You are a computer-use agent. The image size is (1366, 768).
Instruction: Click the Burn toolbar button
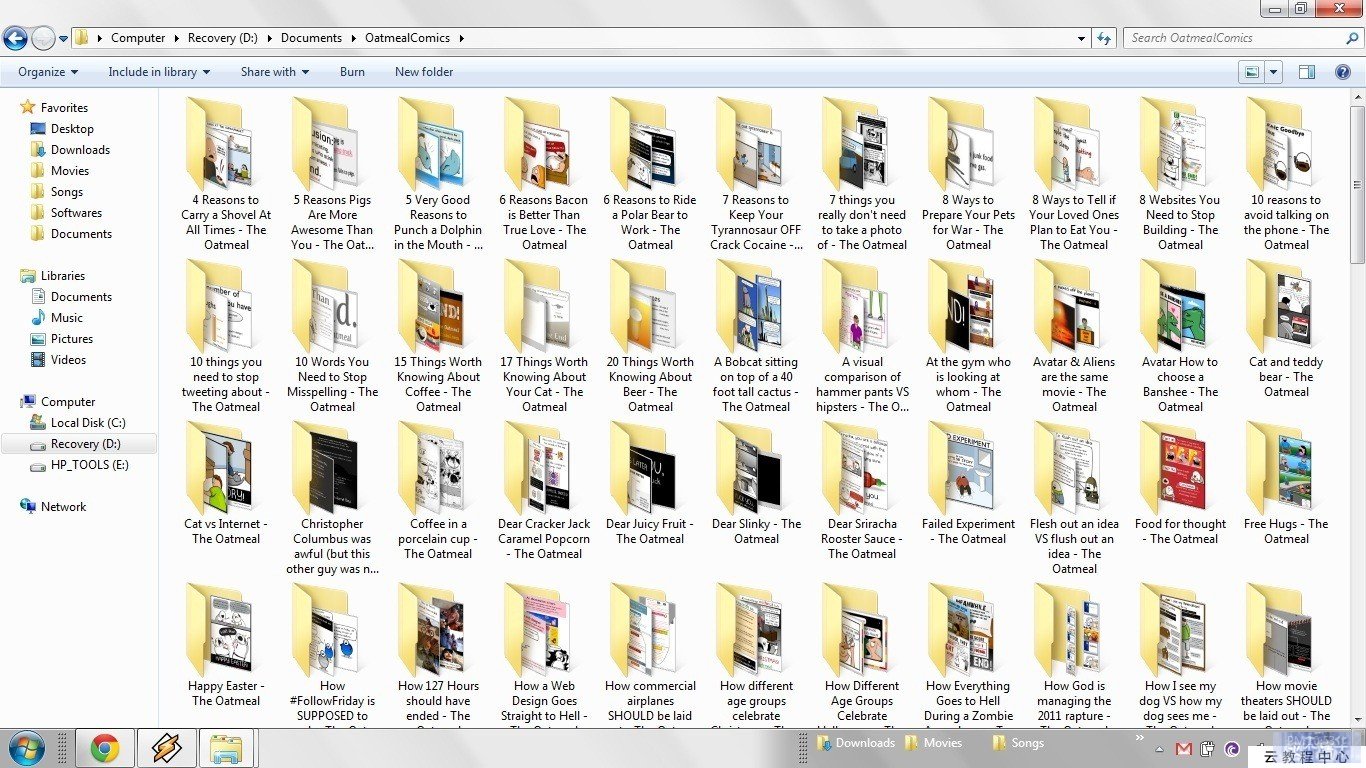tap(352, 72)
